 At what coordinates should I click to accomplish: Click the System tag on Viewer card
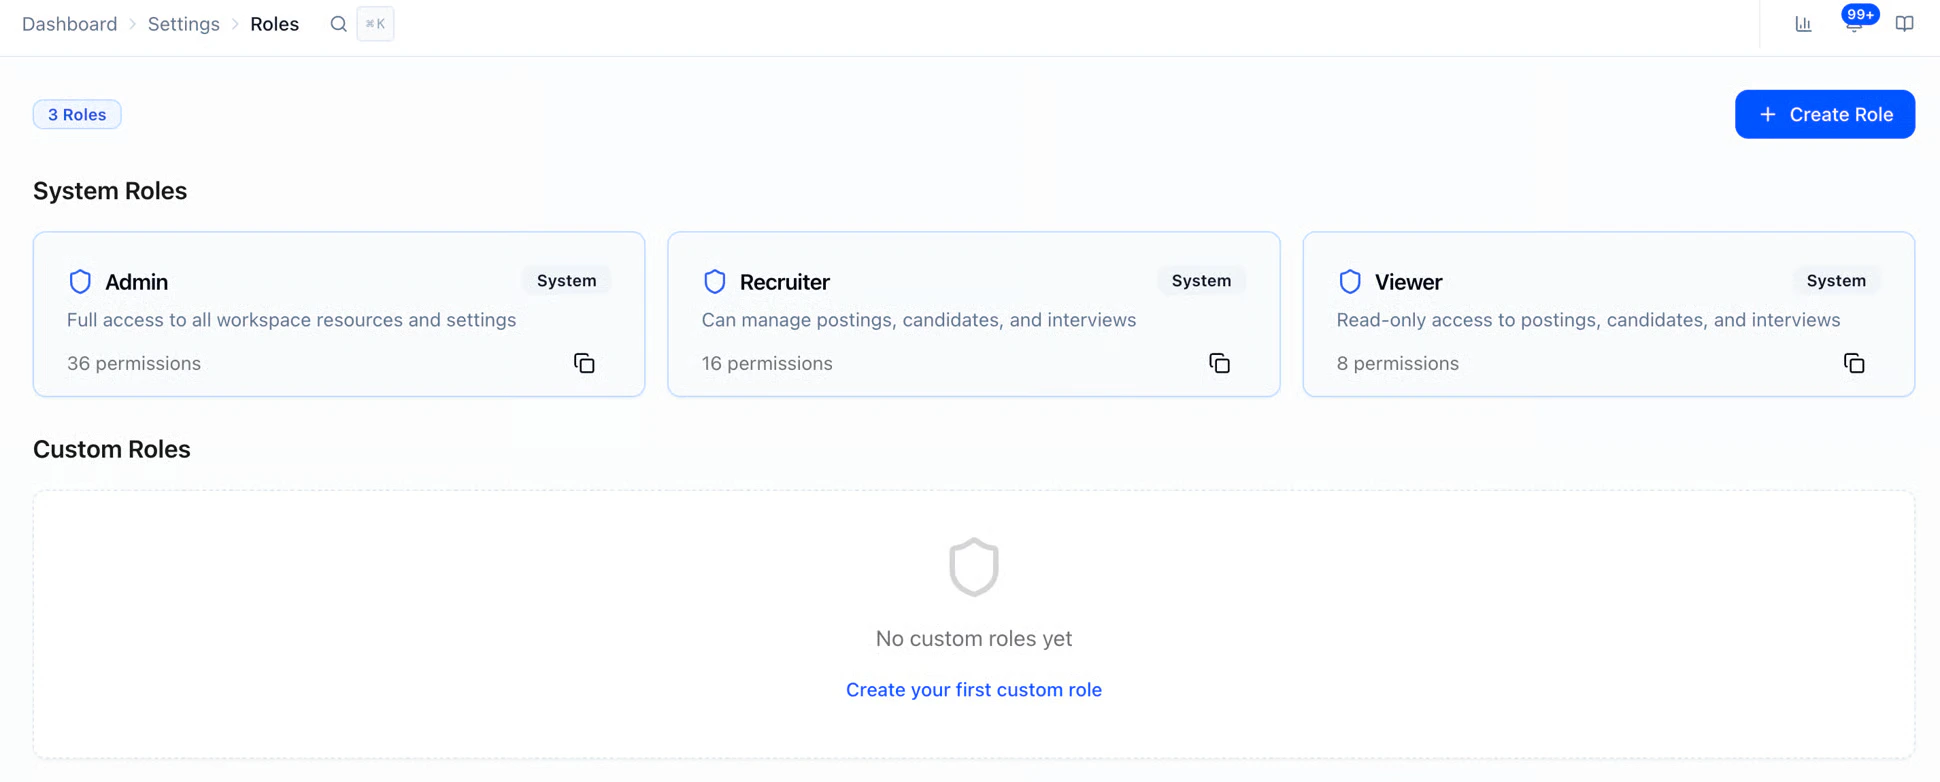click(1836, 281)
